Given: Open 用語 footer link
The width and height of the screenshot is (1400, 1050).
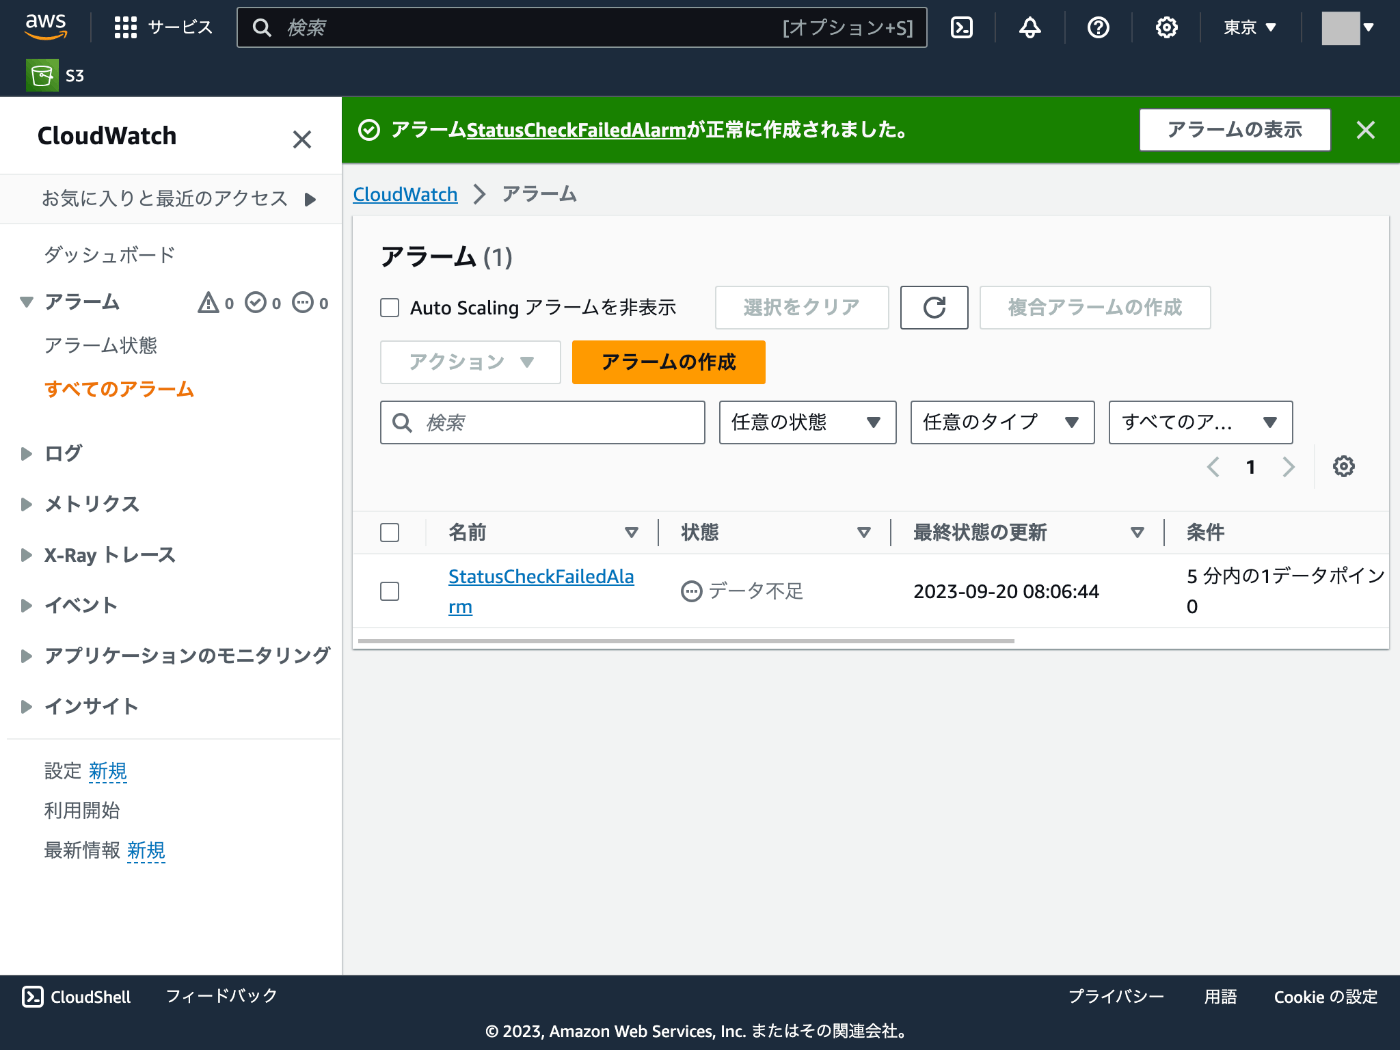Looking at the screenshot, I should click(1220, 997).
